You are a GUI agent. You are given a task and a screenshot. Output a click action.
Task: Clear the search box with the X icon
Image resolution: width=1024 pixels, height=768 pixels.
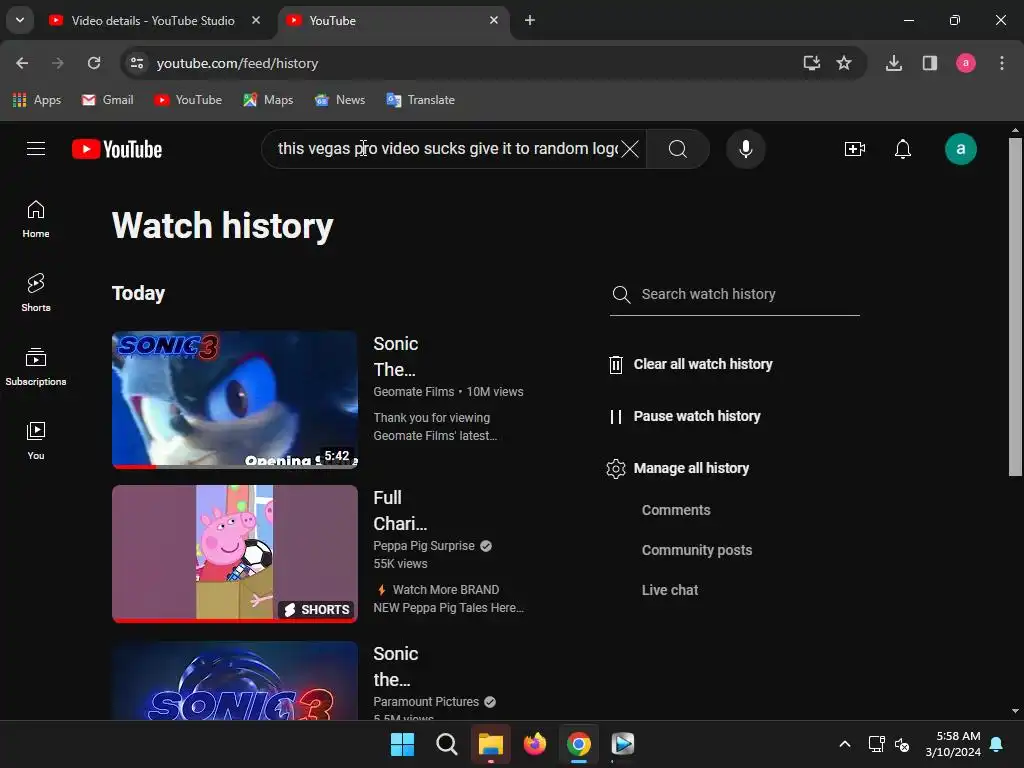click(x=630, y=149)
